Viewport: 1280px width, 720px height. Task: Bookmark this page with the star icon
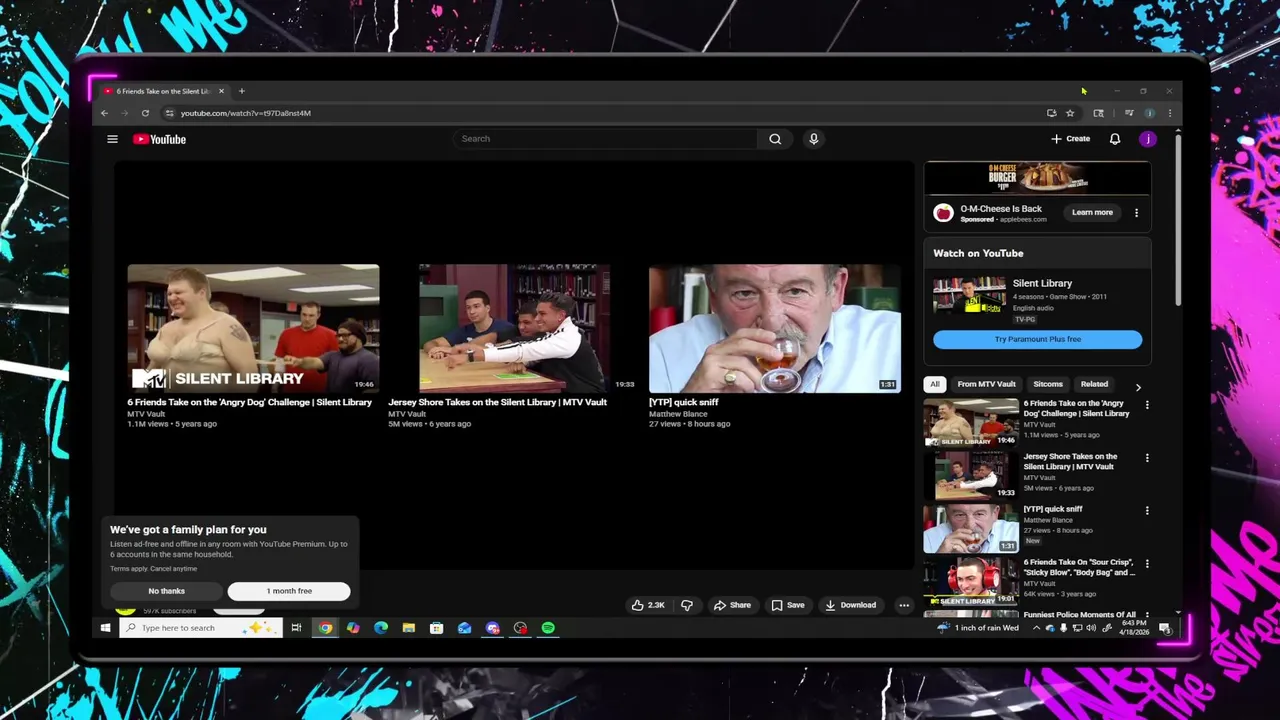tap(1070, 113)
